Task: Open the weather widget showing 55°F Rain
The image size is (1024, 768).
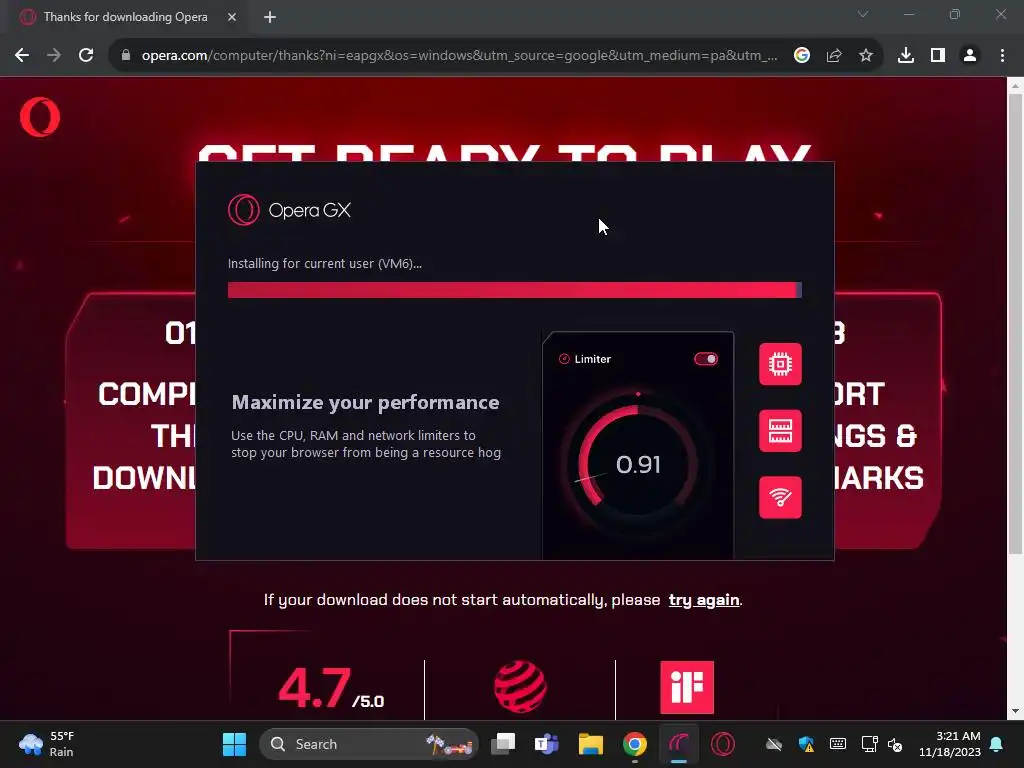Action: pos(47,744)
